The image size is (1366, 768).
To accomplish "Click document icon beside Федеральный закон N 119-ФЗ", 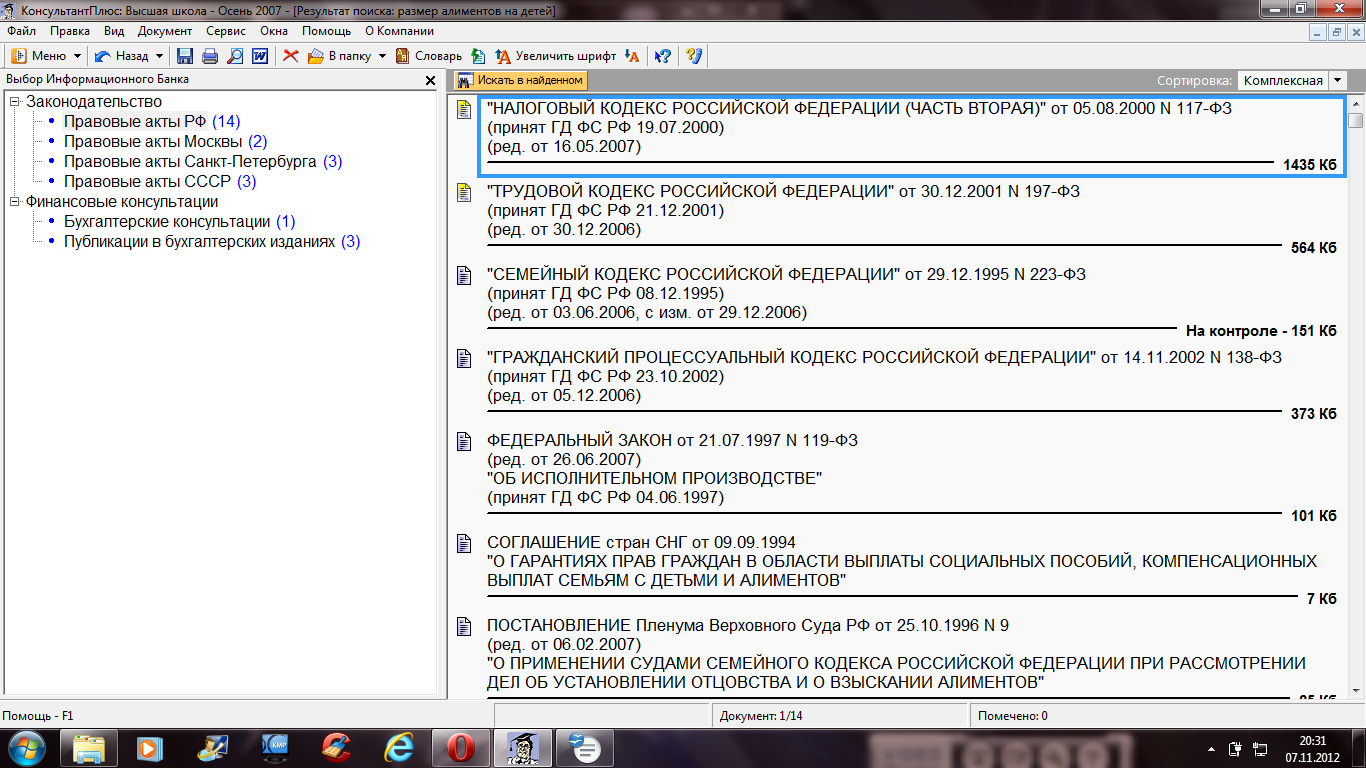I will [x=464, y=441].
